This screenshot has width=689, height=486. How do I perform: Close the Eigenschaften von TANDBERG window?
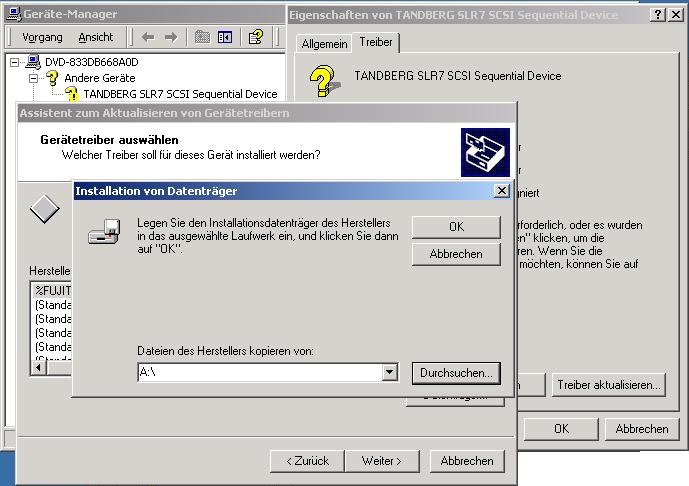[x=676, y=15]
